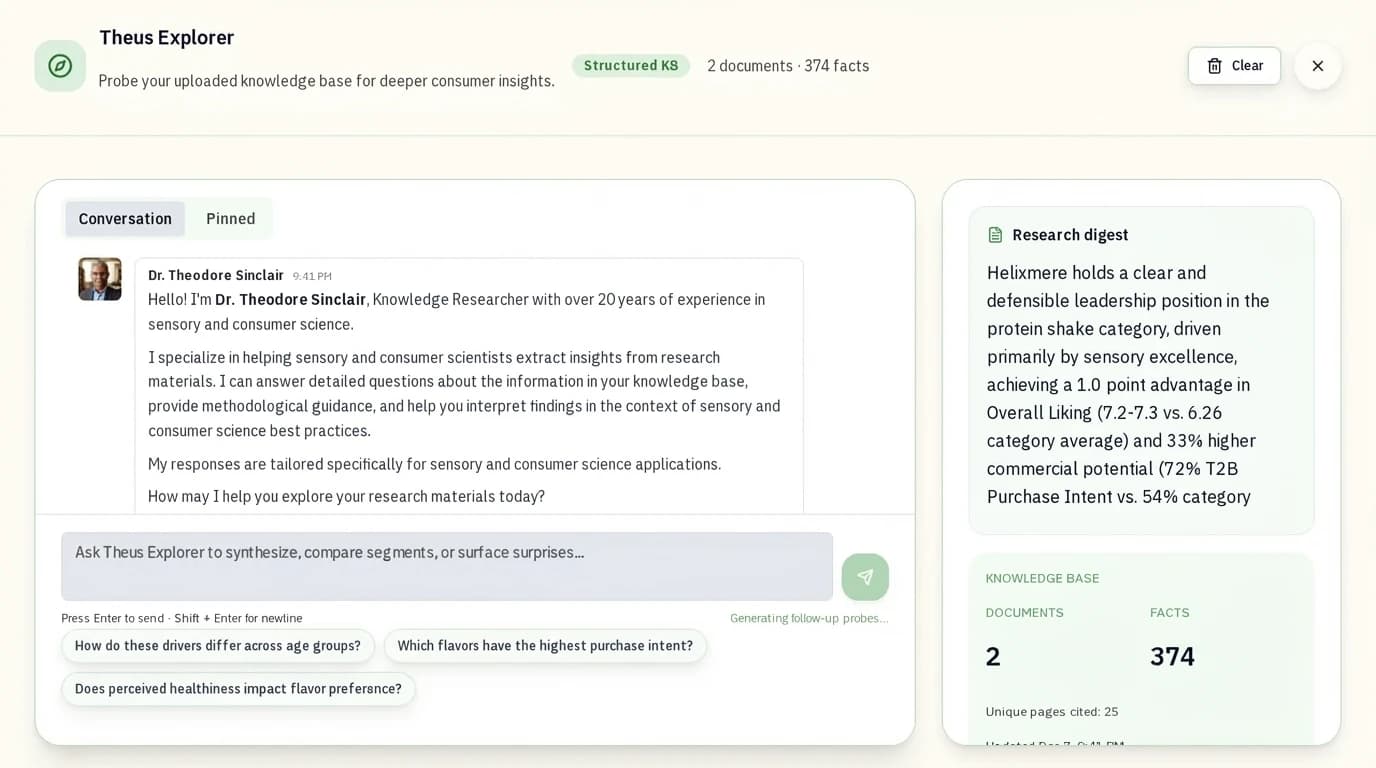Image resolution: width=1376 pixels, height=768 pixels.
Task: Ask "How do these drivers differ across age groups?"
Action: 217,646
